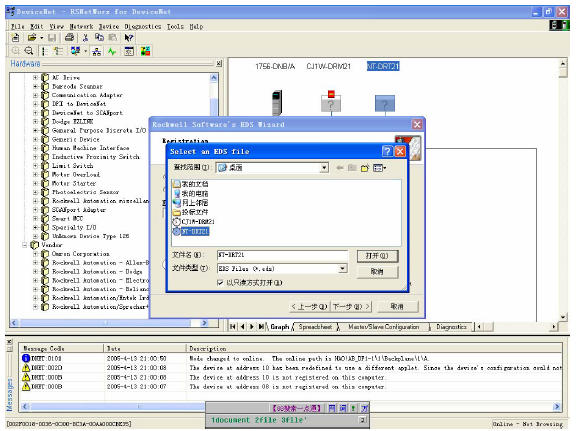Click the Open button in file dialog
578x431 pixels.
pos(377,256)
